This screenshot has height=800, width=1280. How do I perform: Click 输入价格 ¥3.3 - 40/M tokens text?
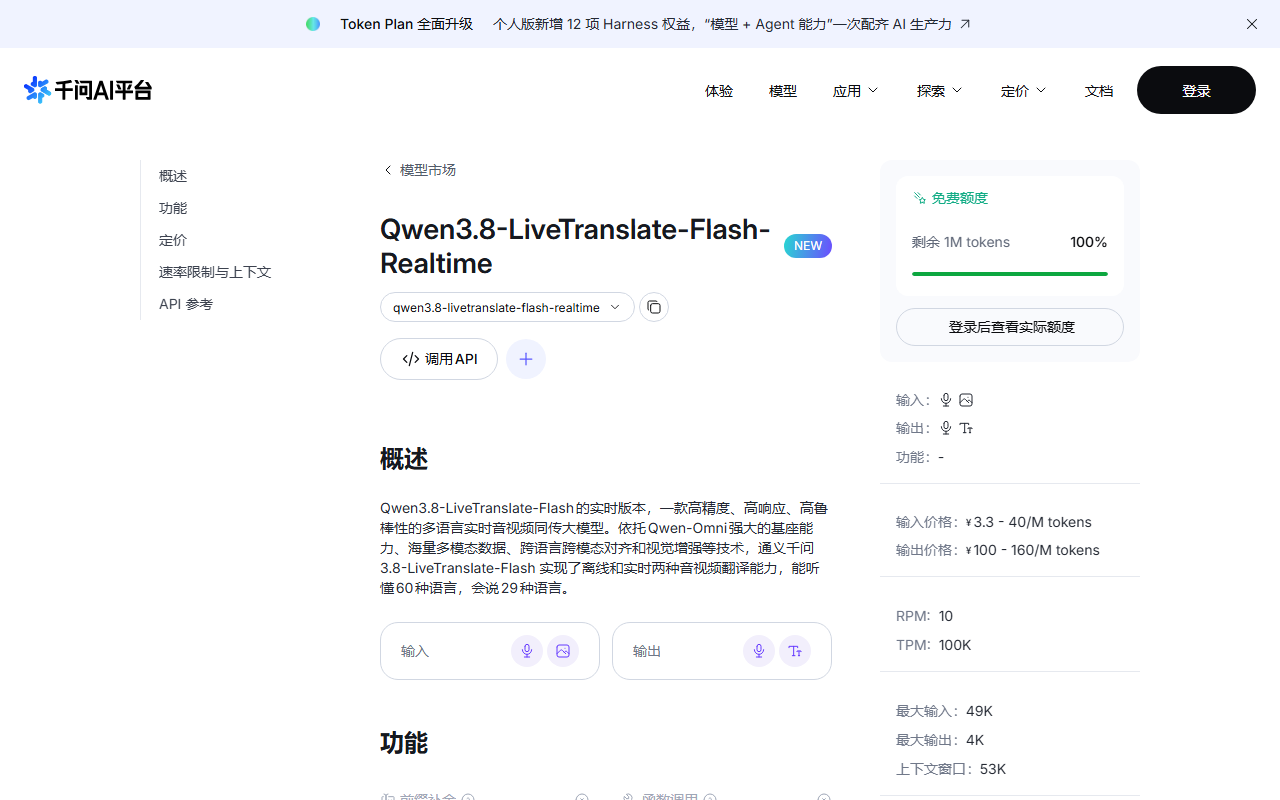pyautogui.click(x=994, y=522)
